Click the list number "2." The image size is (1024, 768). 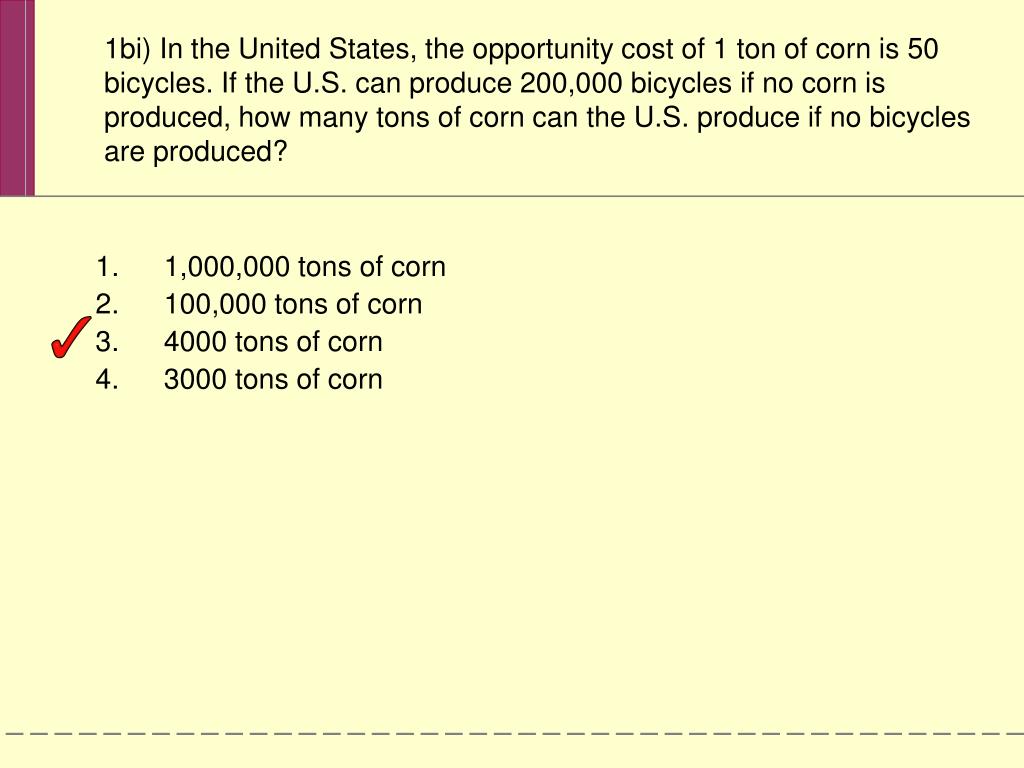tap(107, 304)
